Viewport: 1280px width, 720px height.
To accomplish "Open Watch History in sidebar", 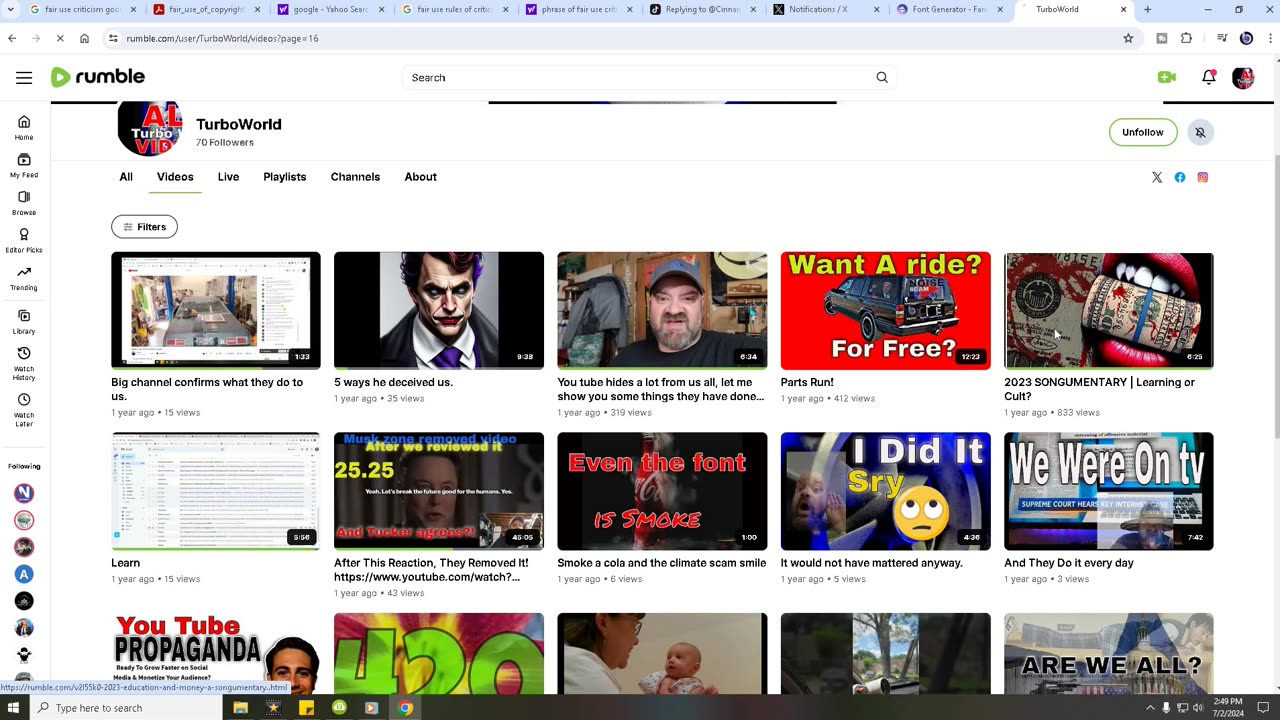I will pos(24,364).
